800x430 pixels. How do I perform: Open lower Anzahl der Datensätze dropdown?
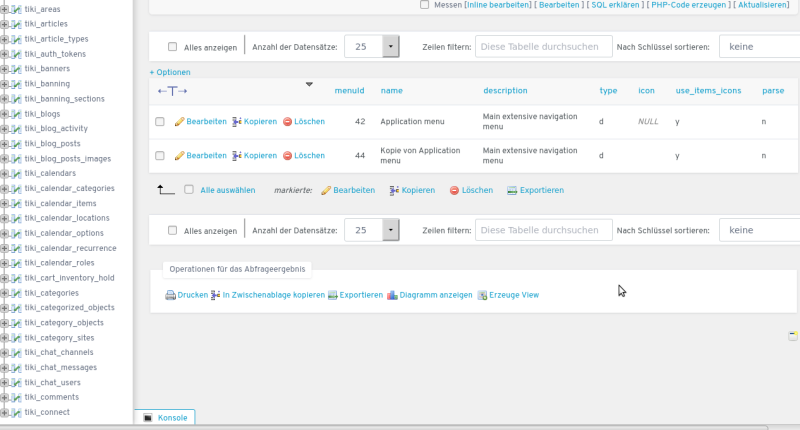point(372,230)
